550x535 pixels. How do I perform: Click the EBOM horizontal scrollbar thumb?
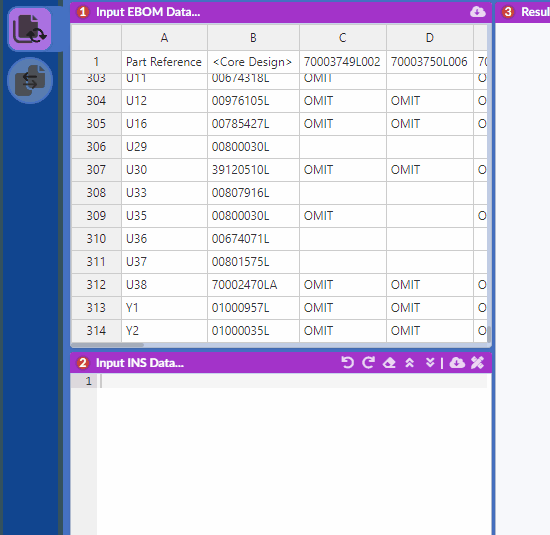point(107,345)
